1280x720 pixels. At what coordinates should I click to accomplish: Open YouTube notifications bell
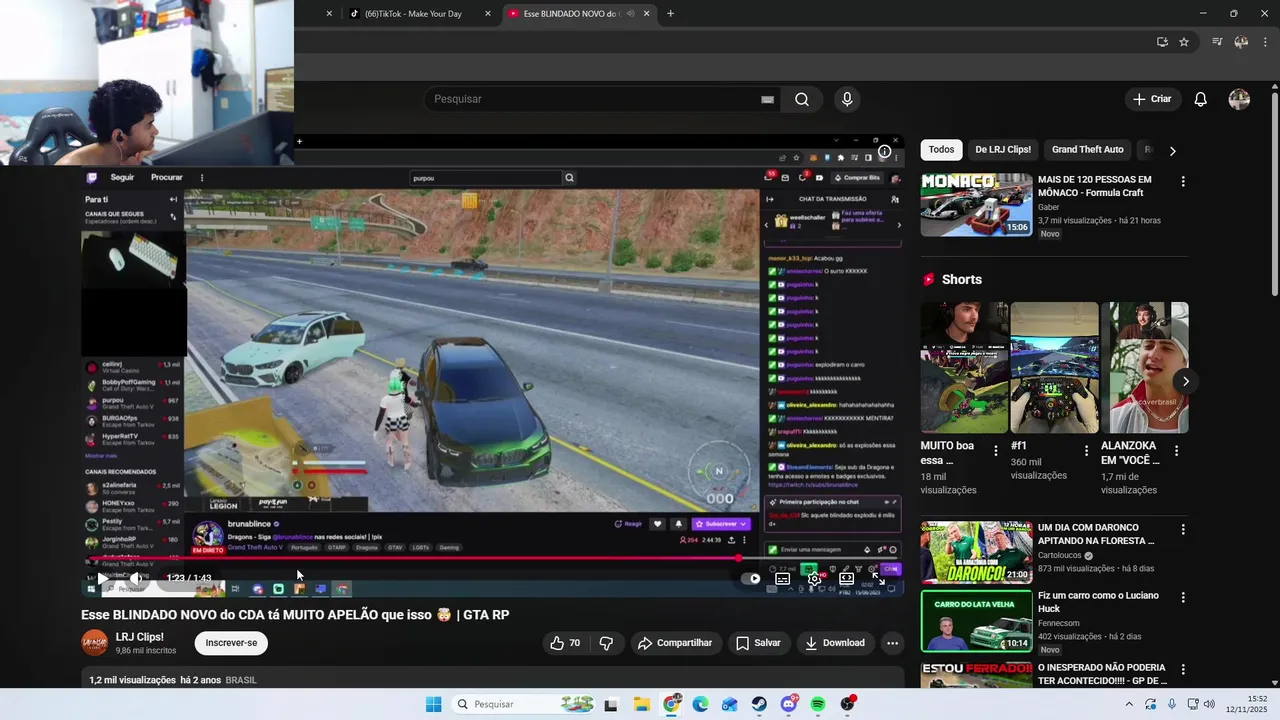click(x=1200, y=99)
